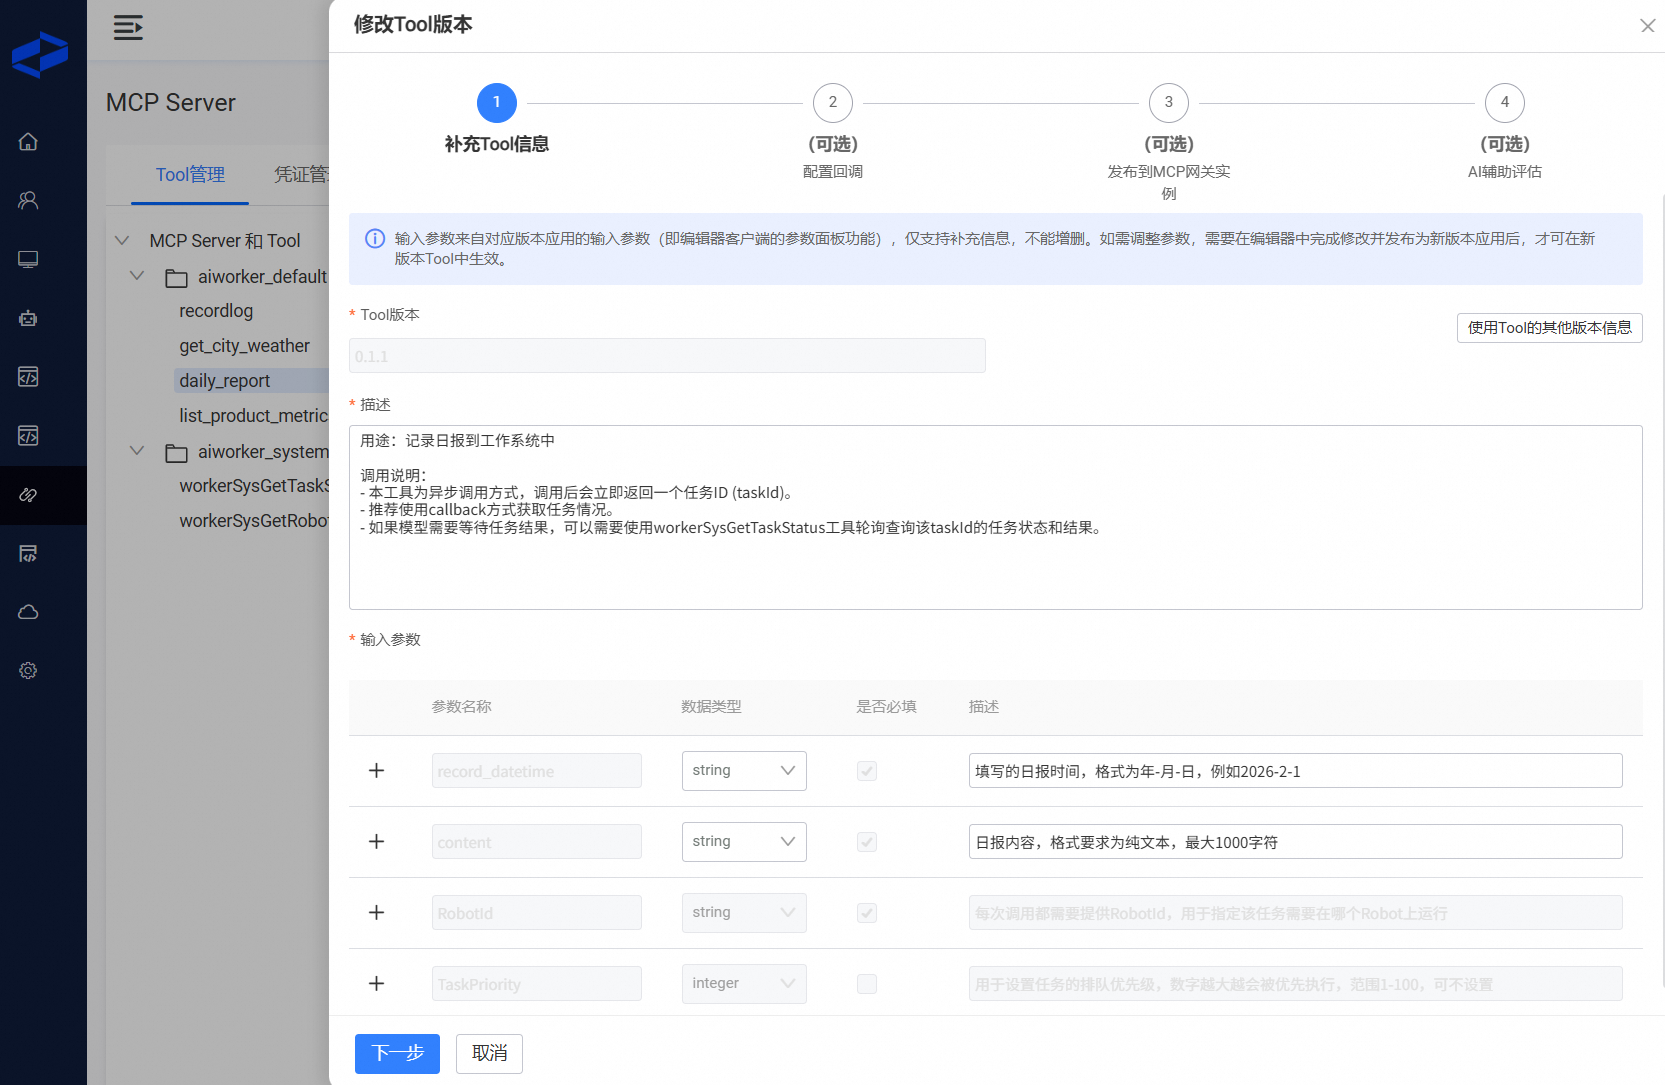
Task: Select daily_report tool in tree
Action: click(225, 381)
